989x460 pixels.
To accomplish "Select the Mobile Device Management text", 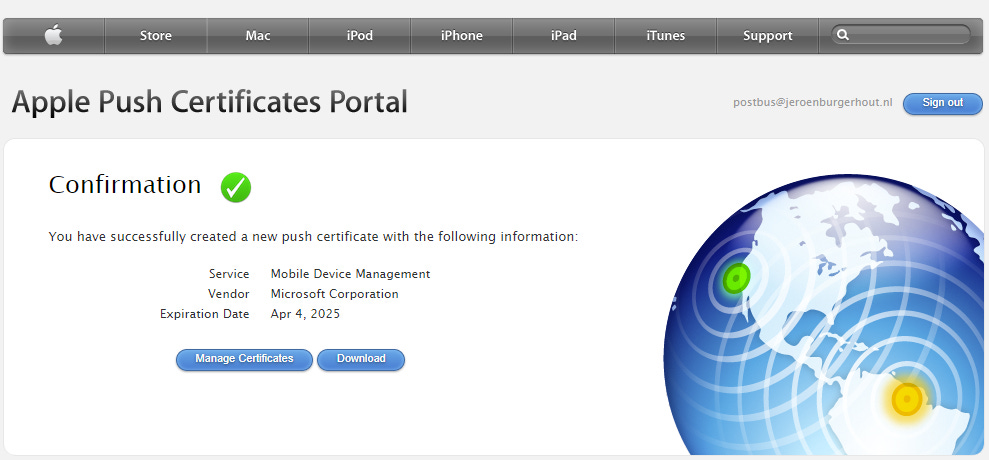I will click(x=350, y=274).
